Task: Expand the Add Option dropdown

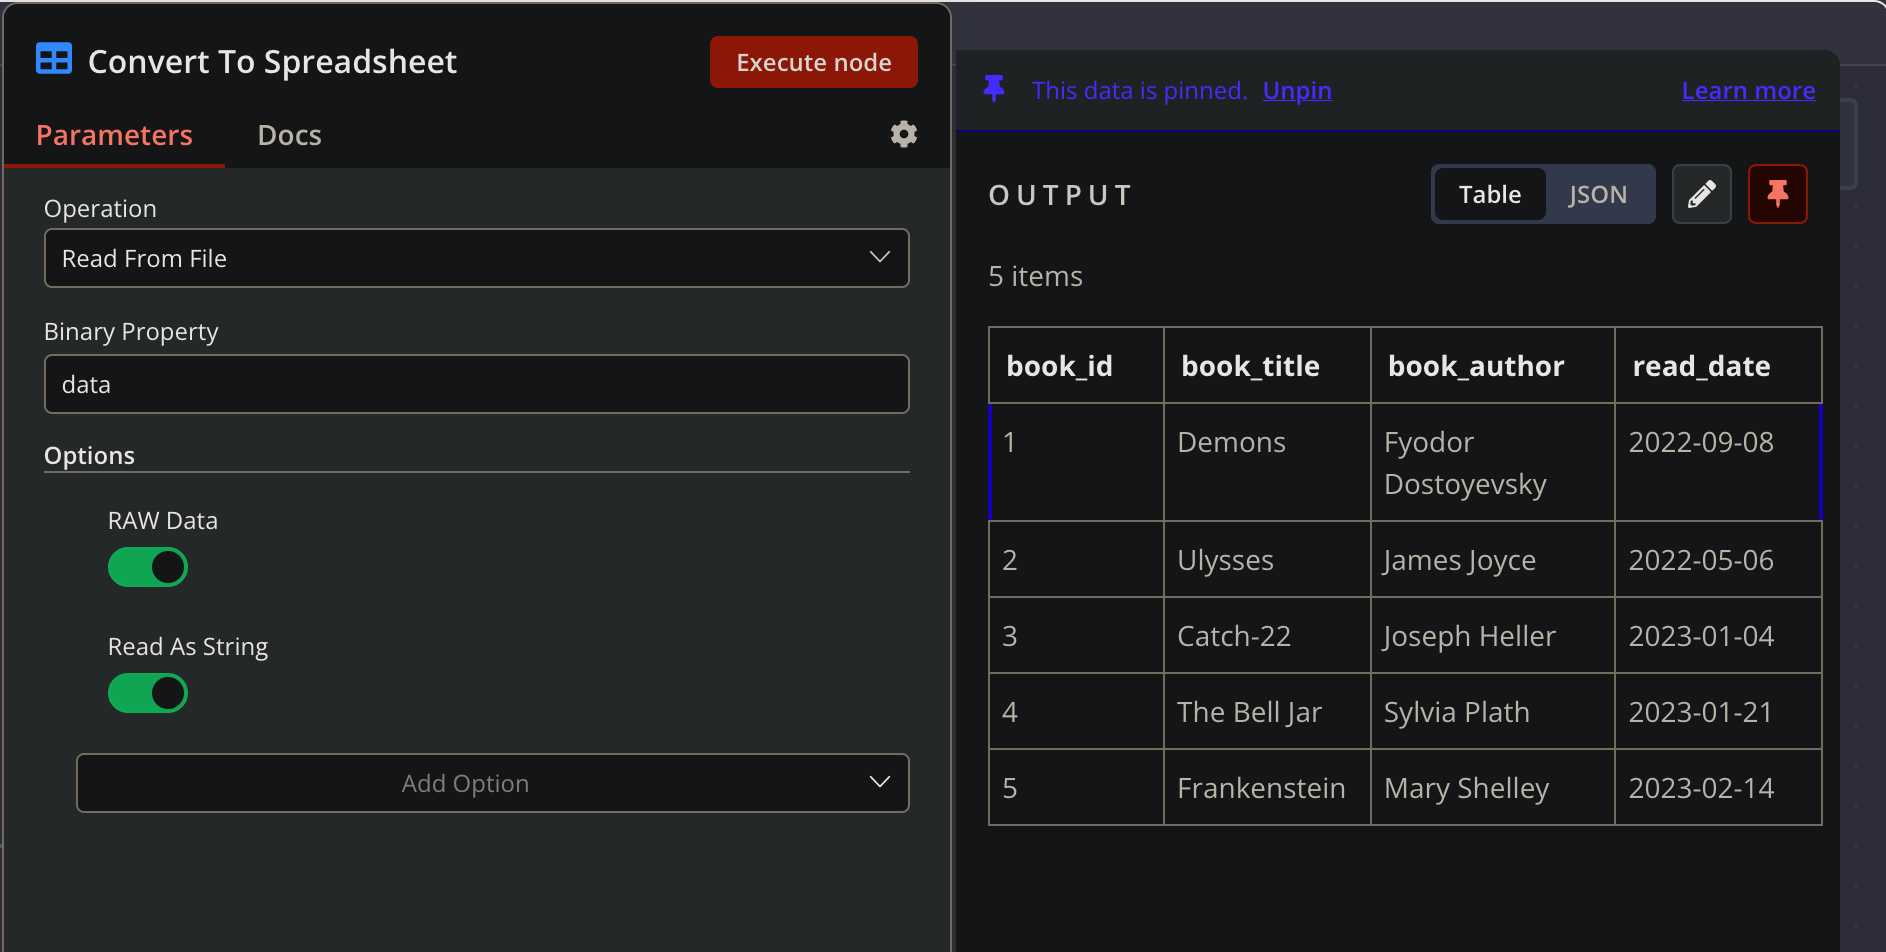Action: 492,783
